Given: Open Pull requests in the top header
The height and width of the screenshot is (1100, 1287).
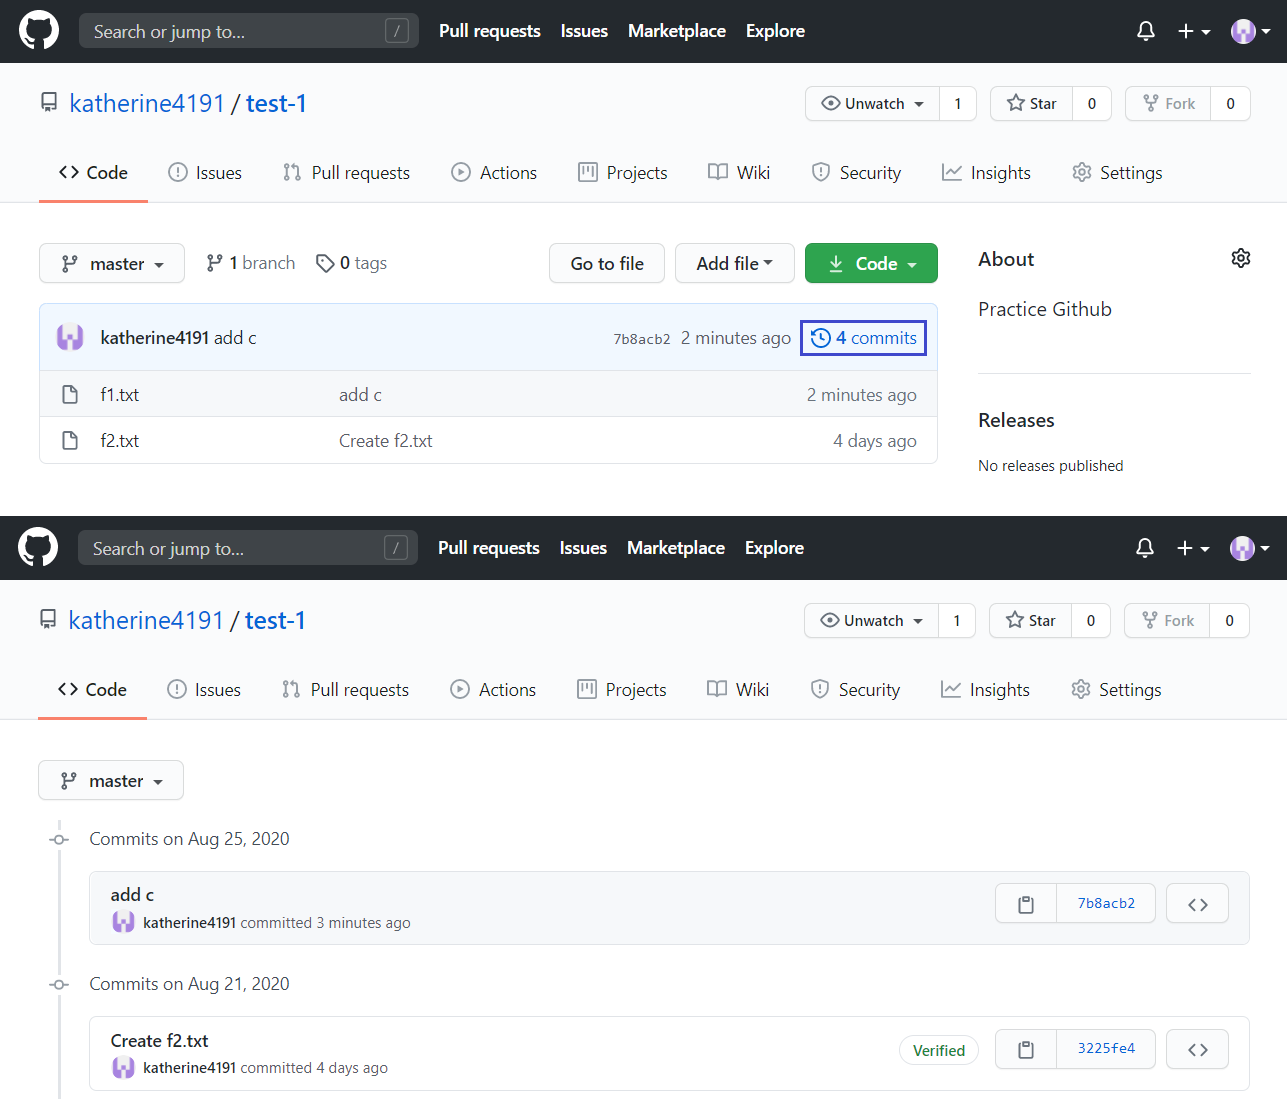Looking at the screenshot, I should (490, 31).
